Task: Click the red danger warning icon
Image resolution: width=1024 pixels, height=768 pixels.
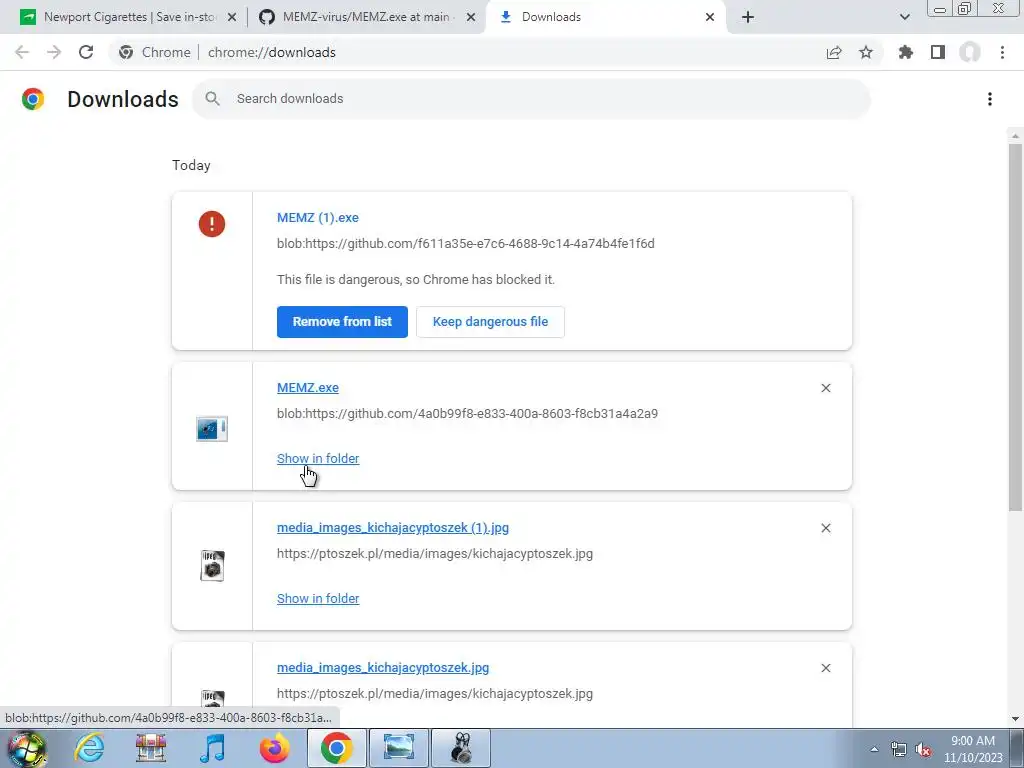Action: tap(212, 224)
